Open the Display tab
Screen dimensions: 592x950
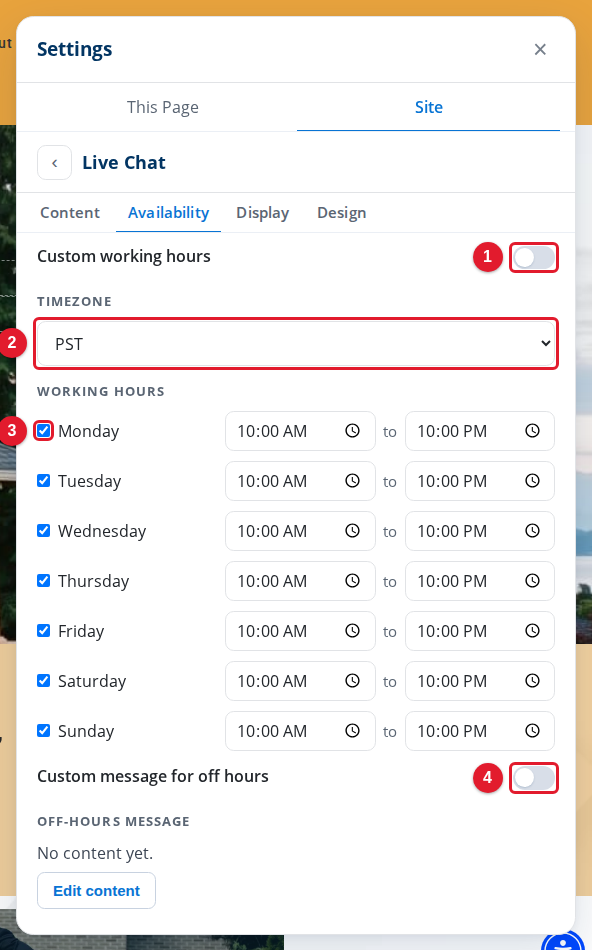pos(262,213)
